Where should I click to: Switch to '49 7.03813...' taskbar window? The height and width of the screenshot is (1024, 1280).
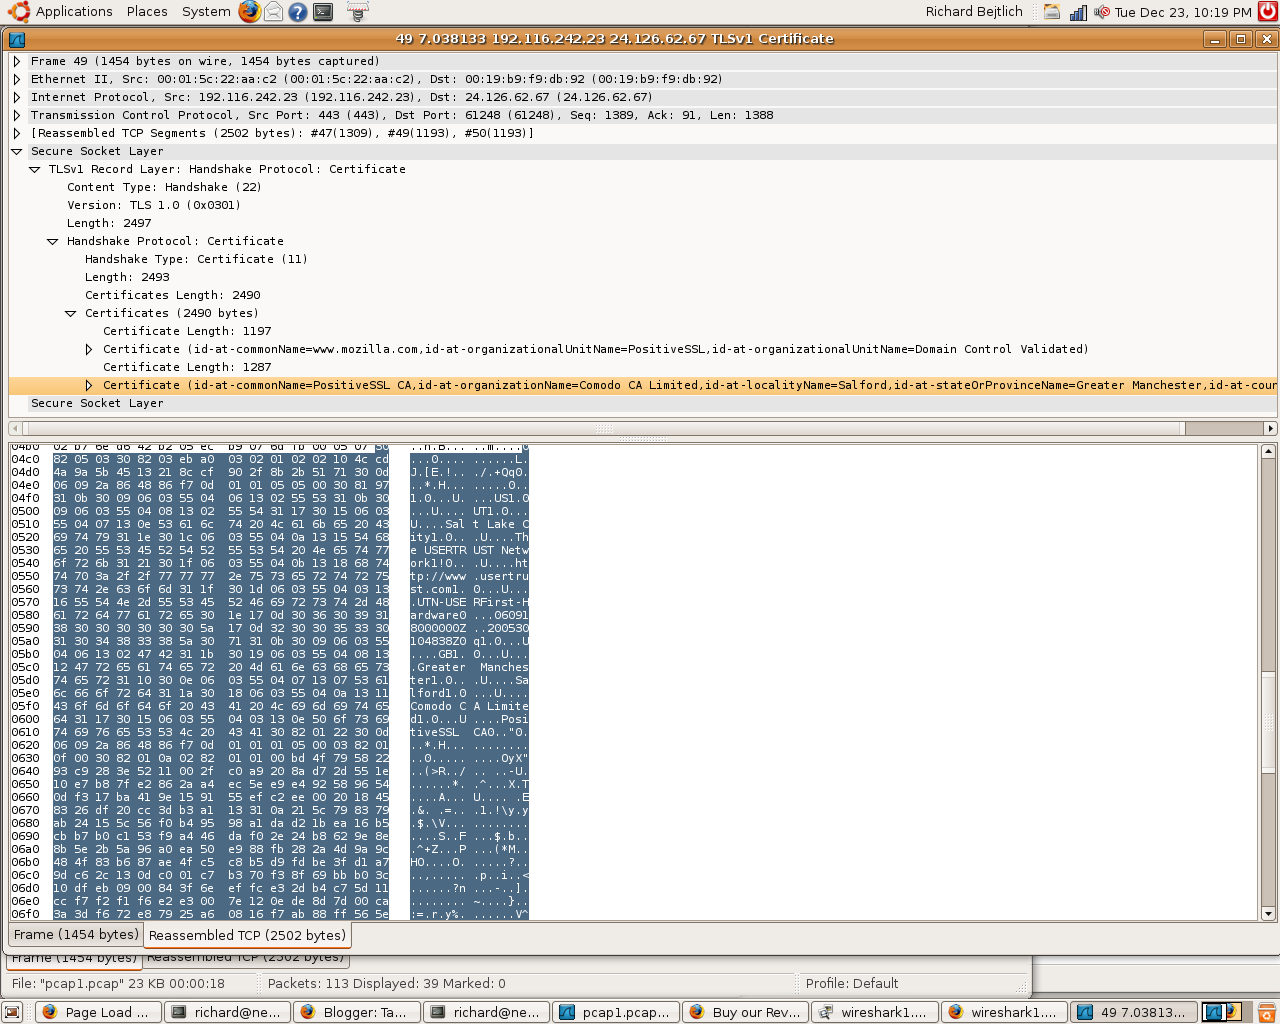[x=1132, y=1012]
